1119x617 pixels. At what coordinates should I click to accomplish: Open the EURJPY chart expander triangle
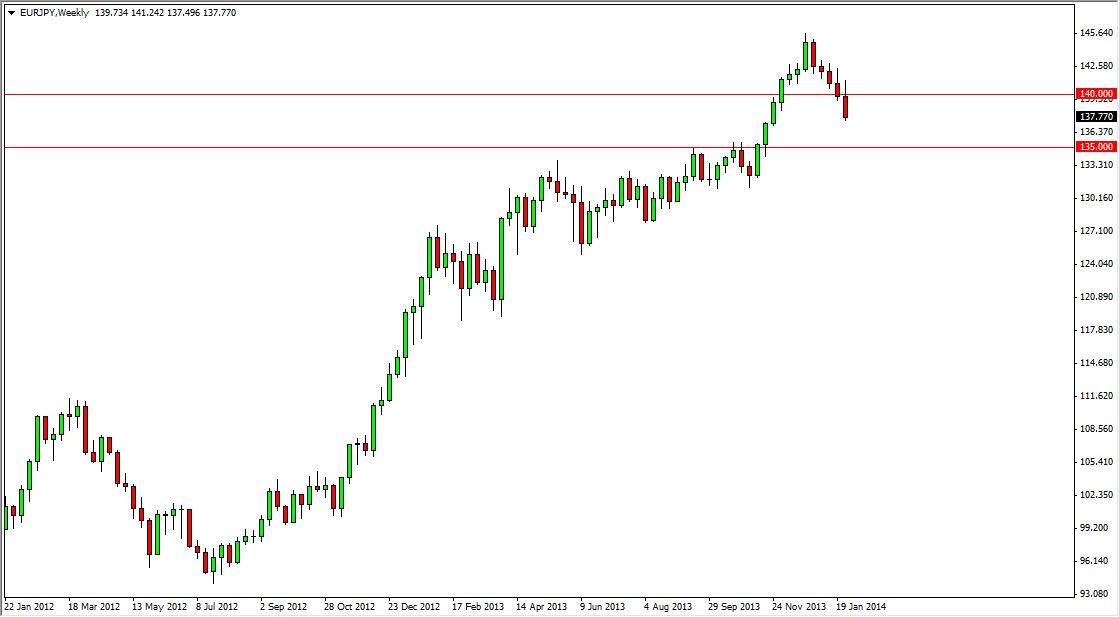(x=12, y=13)
